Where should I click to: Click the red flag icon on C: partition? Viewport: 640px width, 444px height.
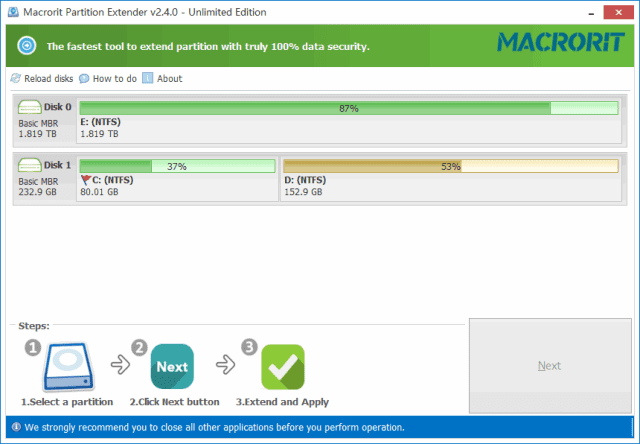[x=85, y=180]
